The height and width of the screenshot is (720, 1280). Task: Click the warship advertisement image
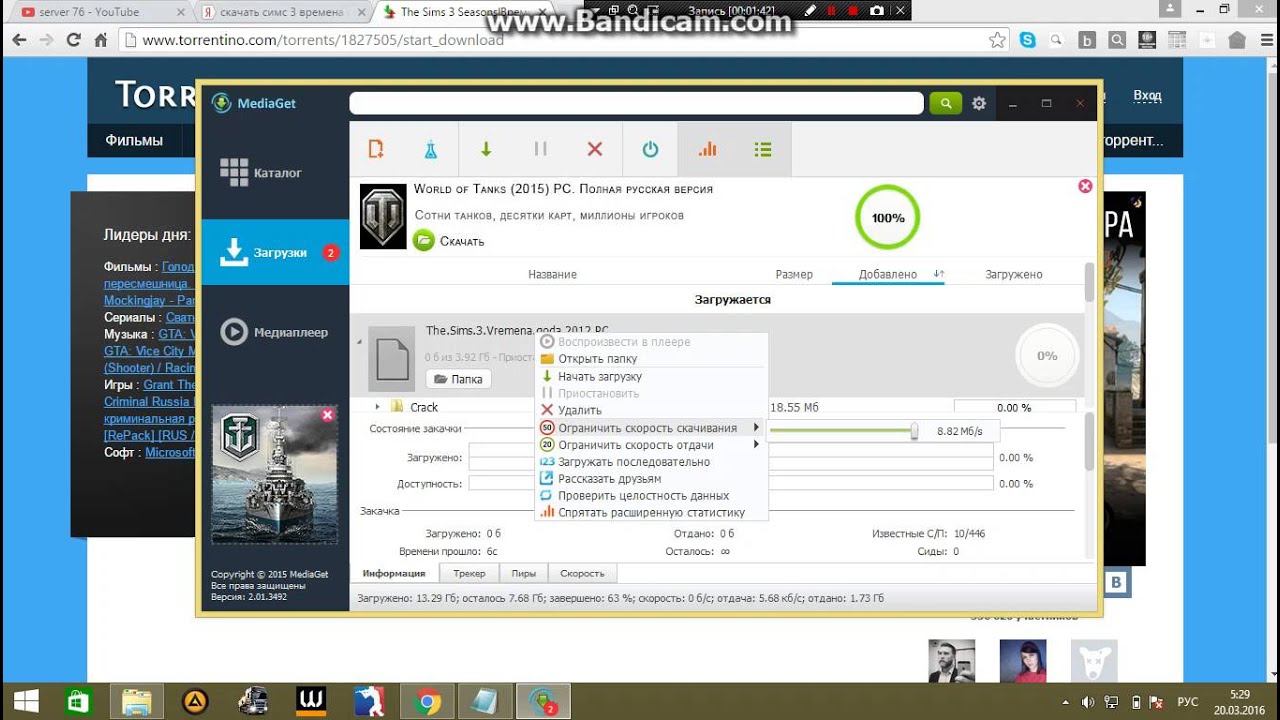[x=274, y=474]
